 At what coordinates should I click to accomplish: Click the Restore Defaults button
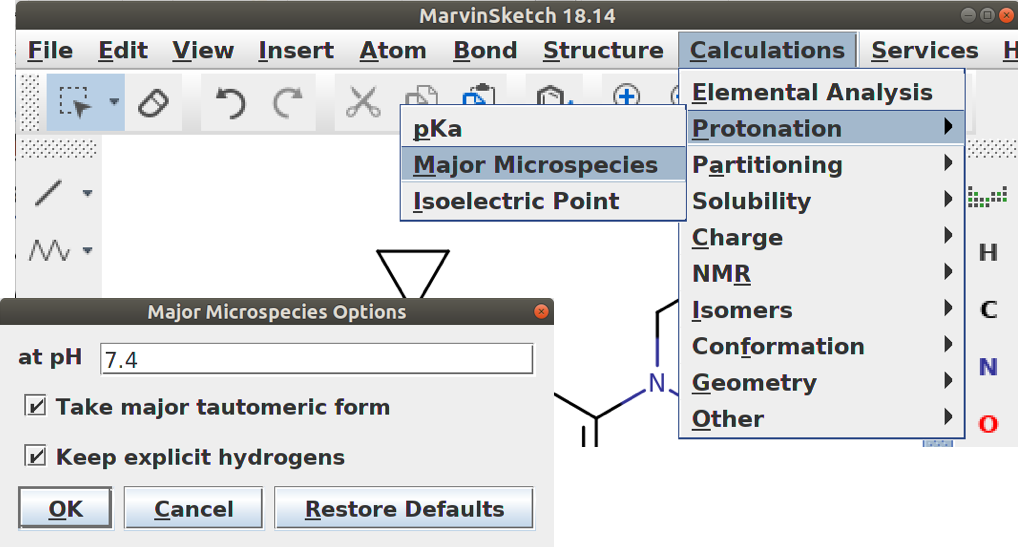404,509
